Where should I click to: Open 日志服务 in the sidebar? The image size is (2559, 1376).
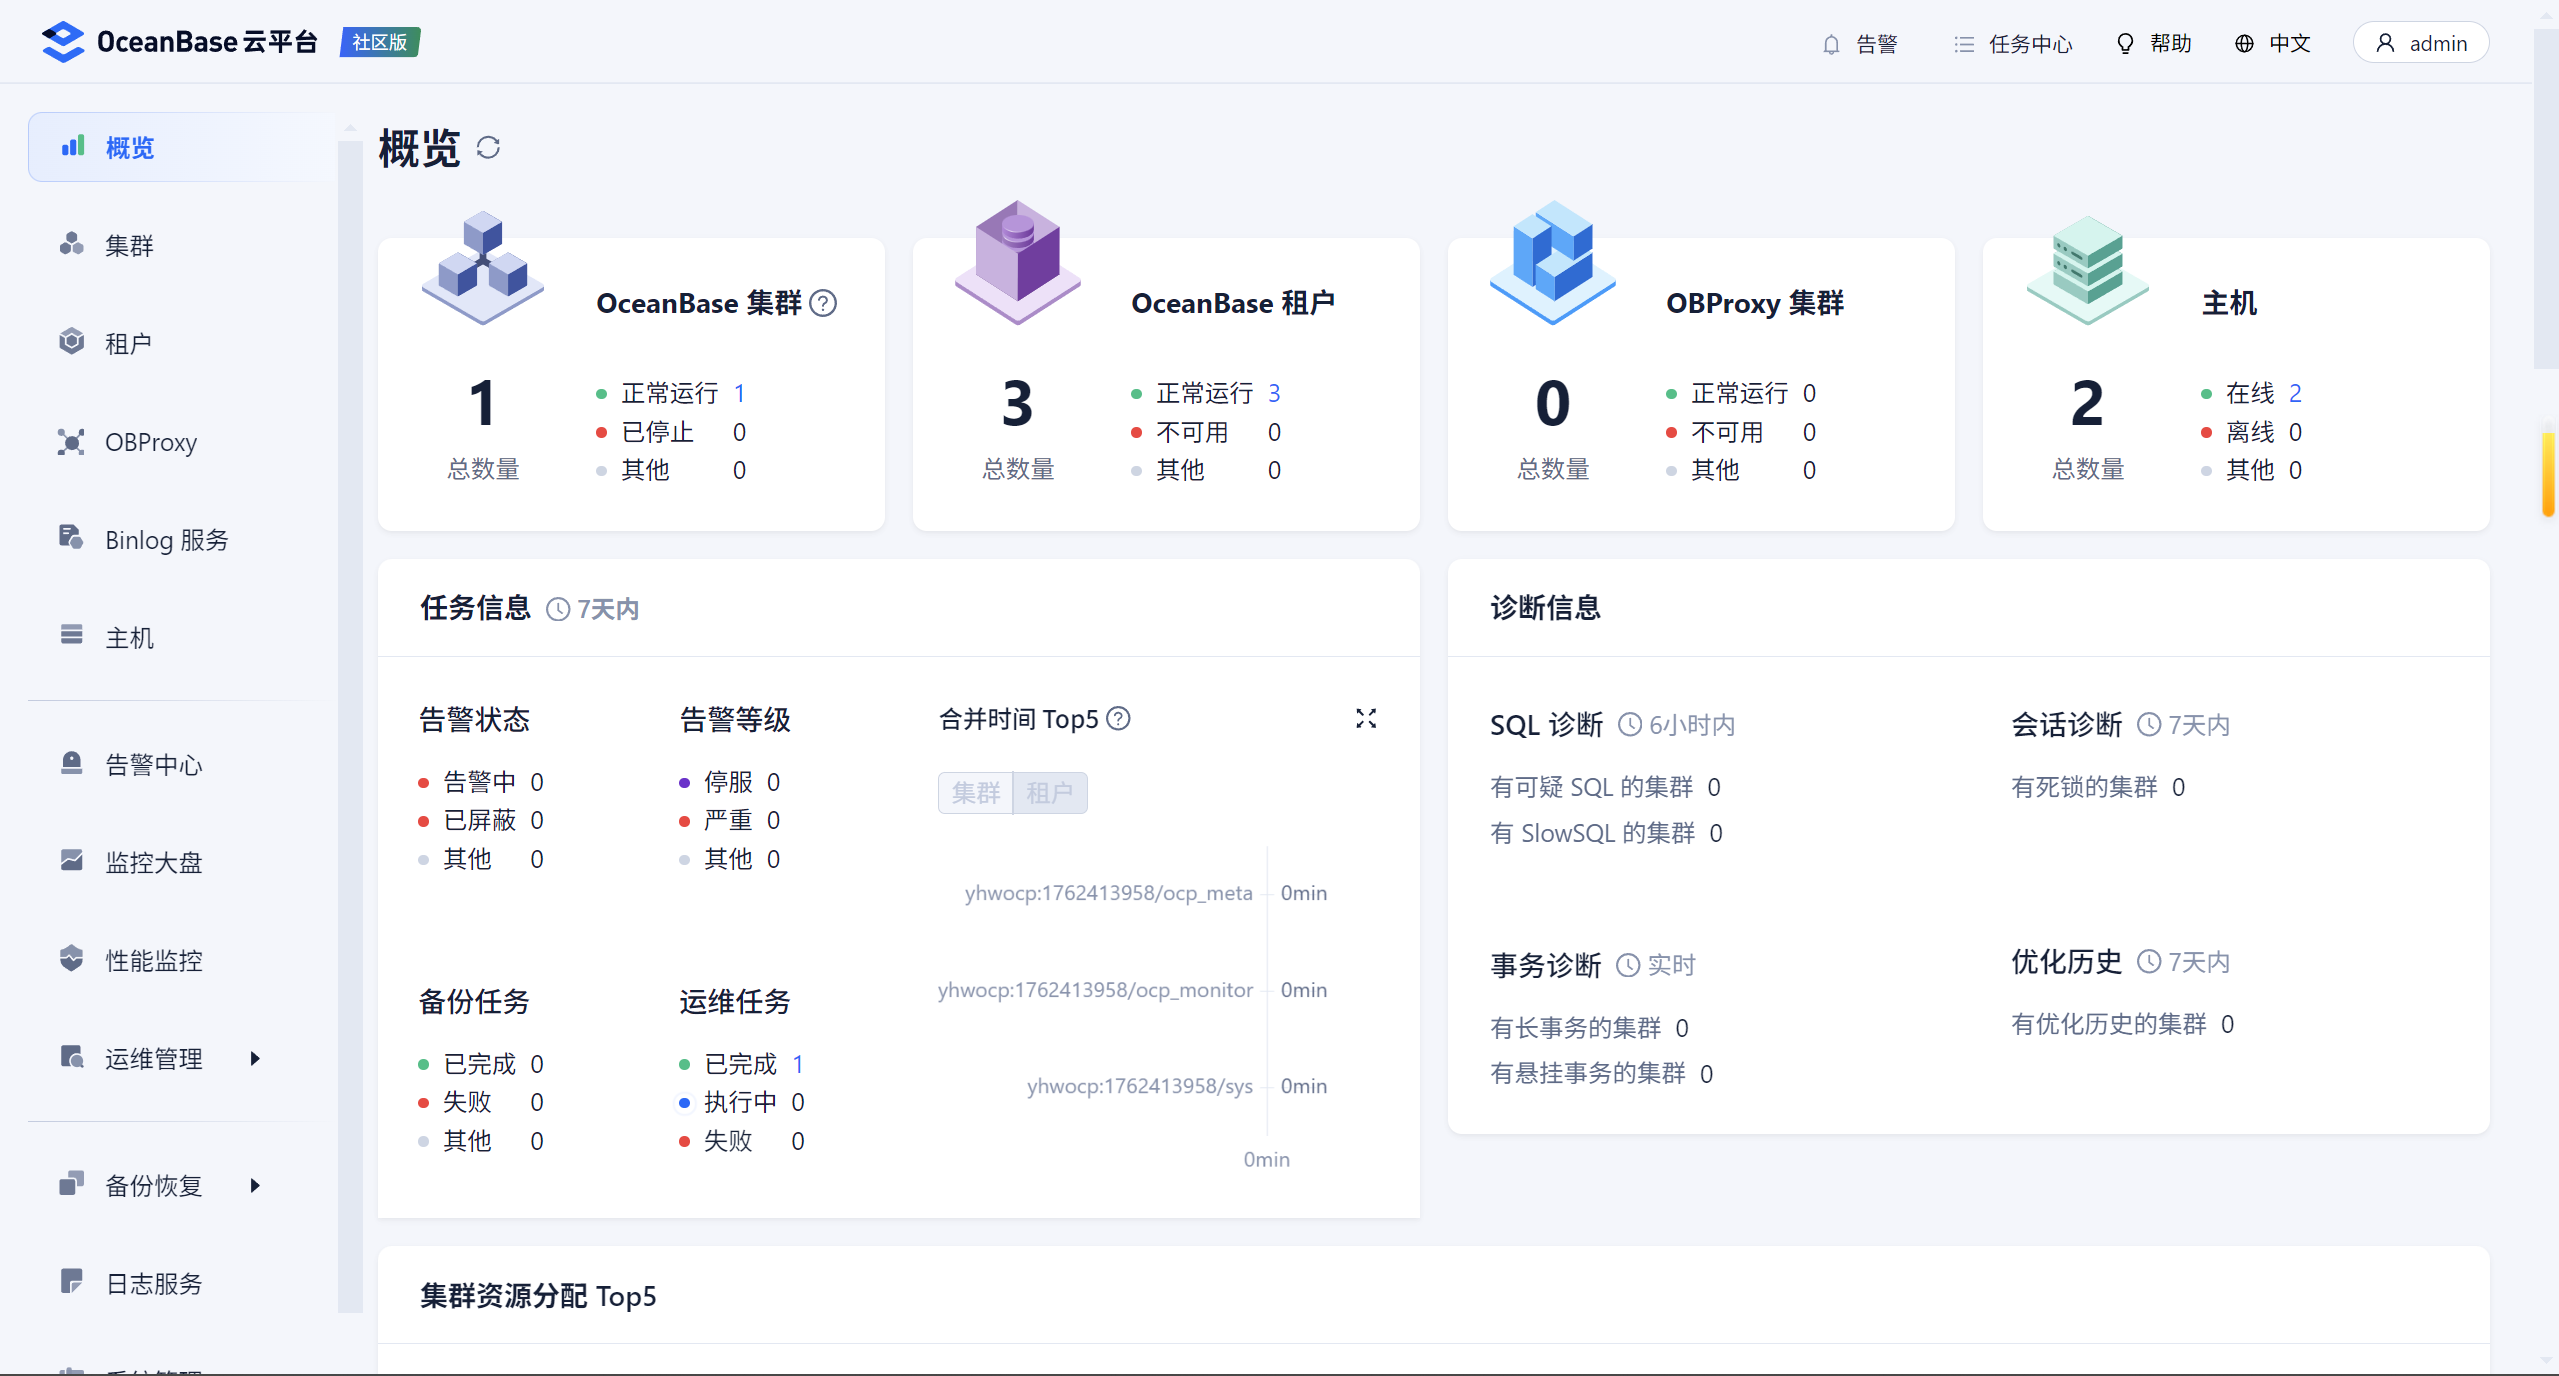(153, 1283)
